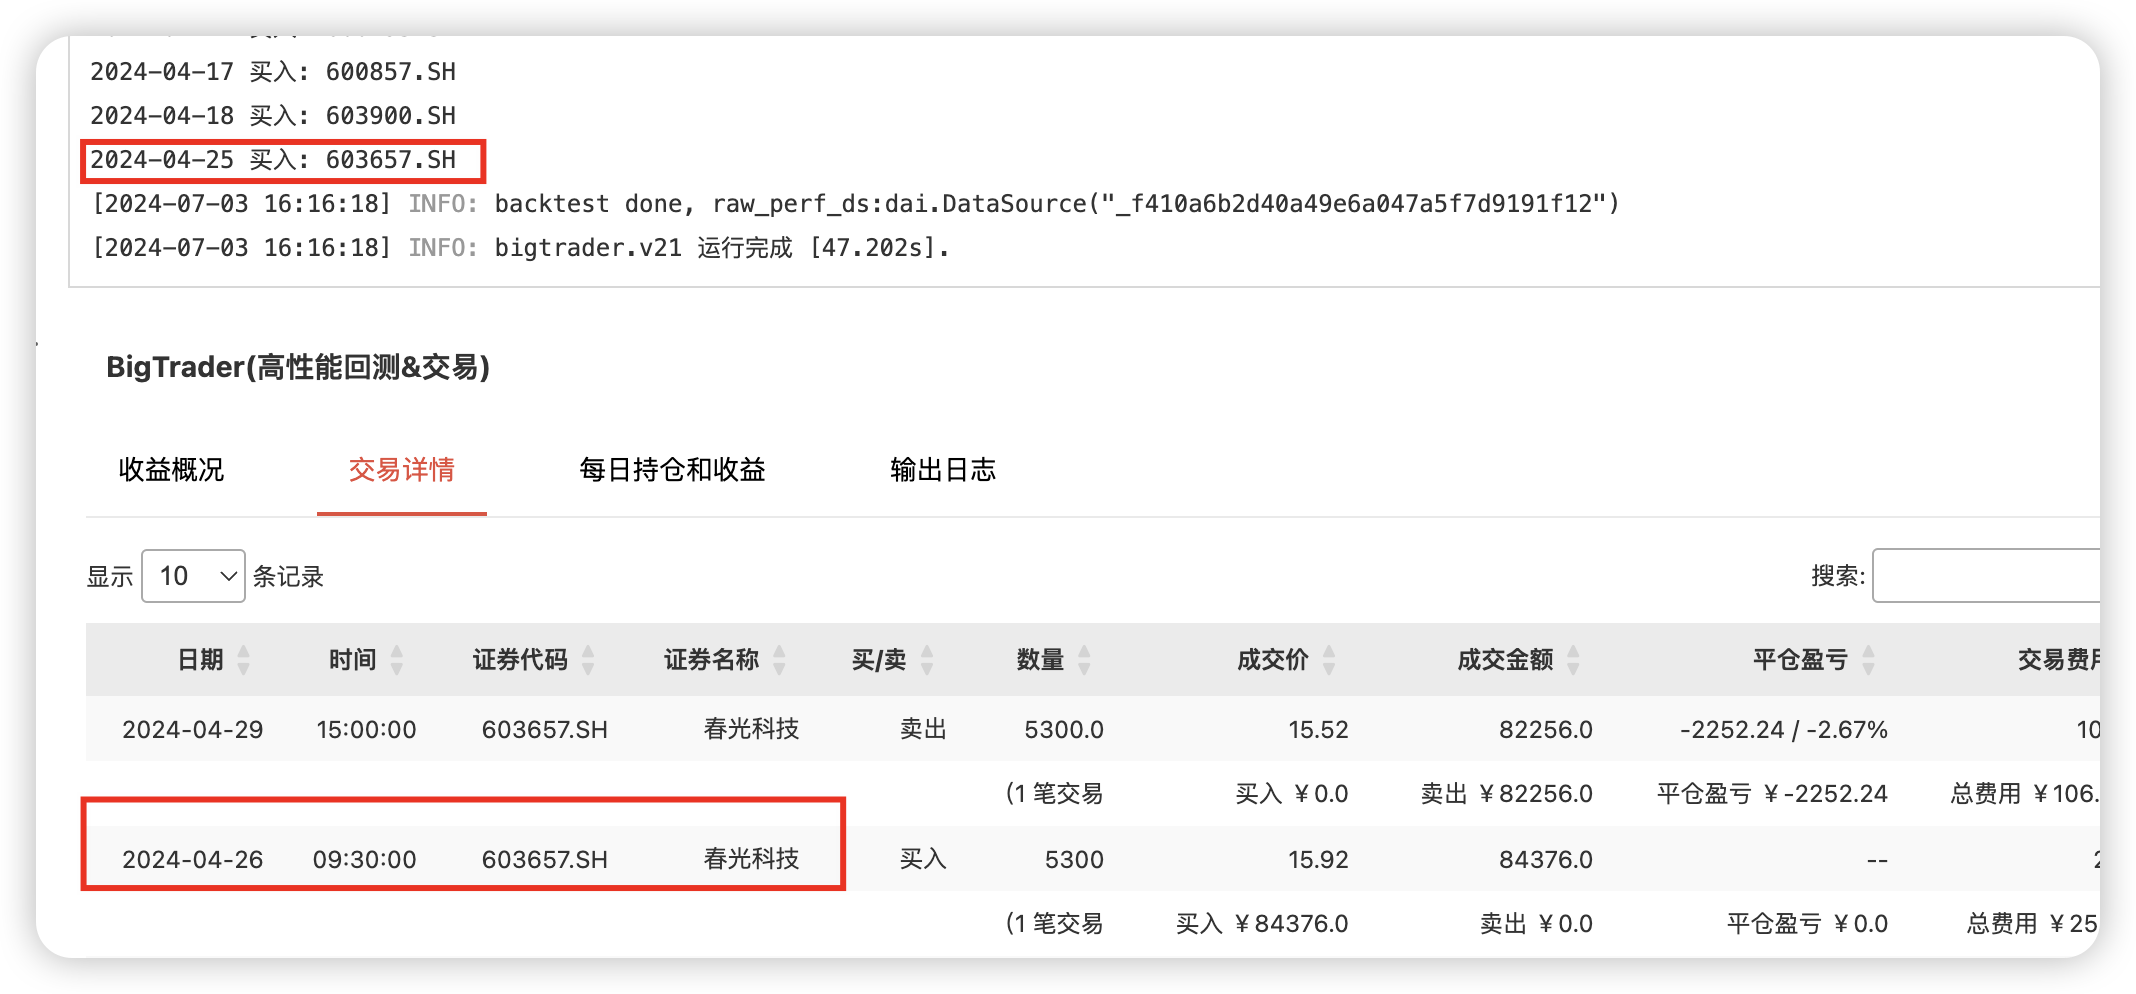
Task: Click the sort icon beside 数量
Action: pos(1084,660)
